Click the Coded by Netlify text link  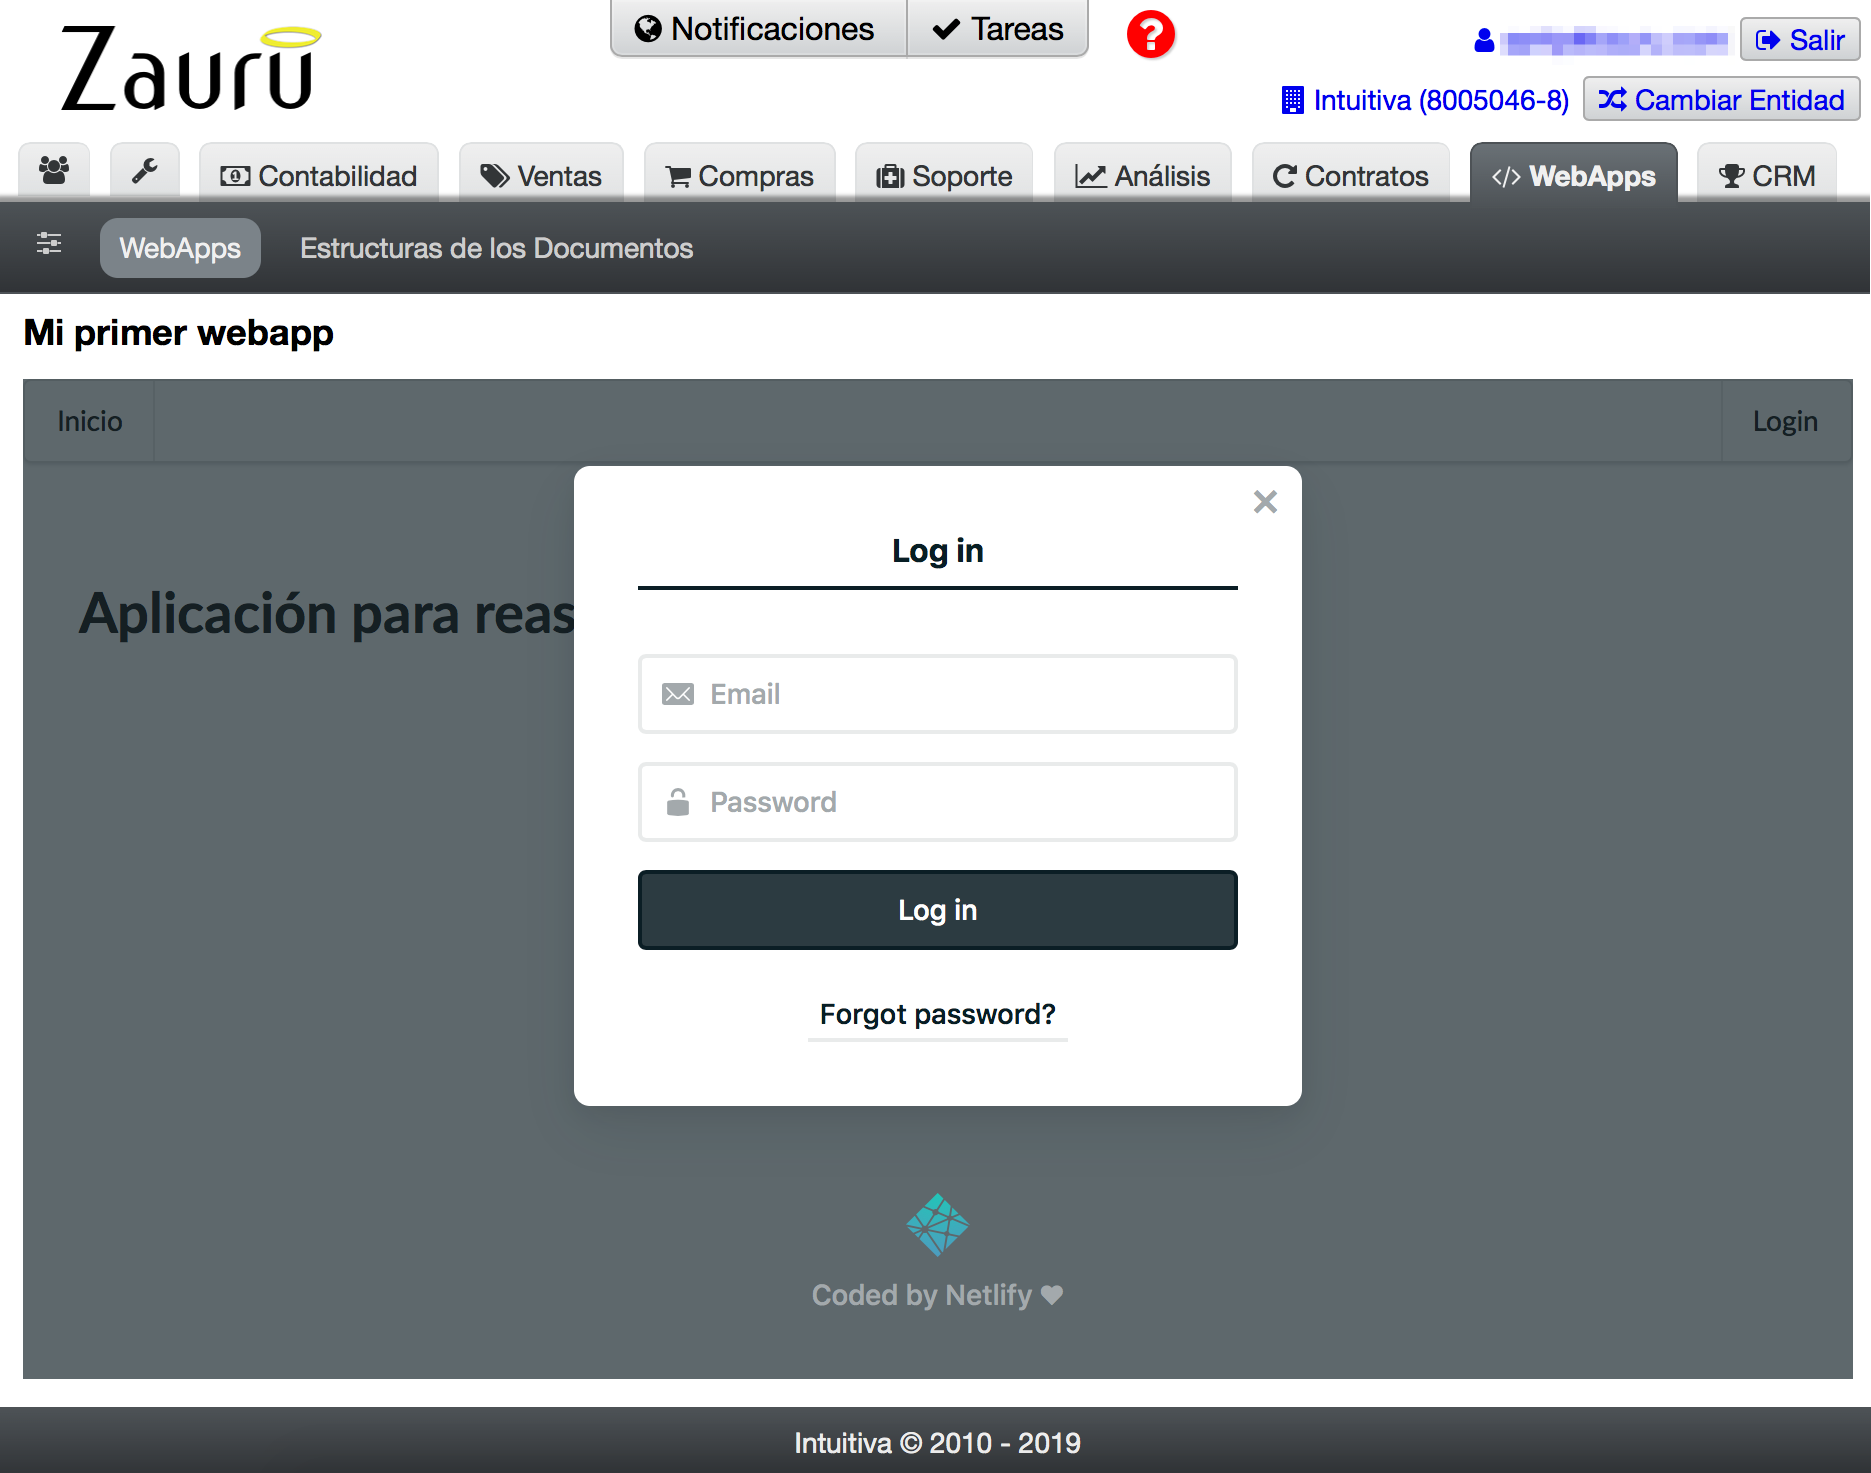[937, 1295]
